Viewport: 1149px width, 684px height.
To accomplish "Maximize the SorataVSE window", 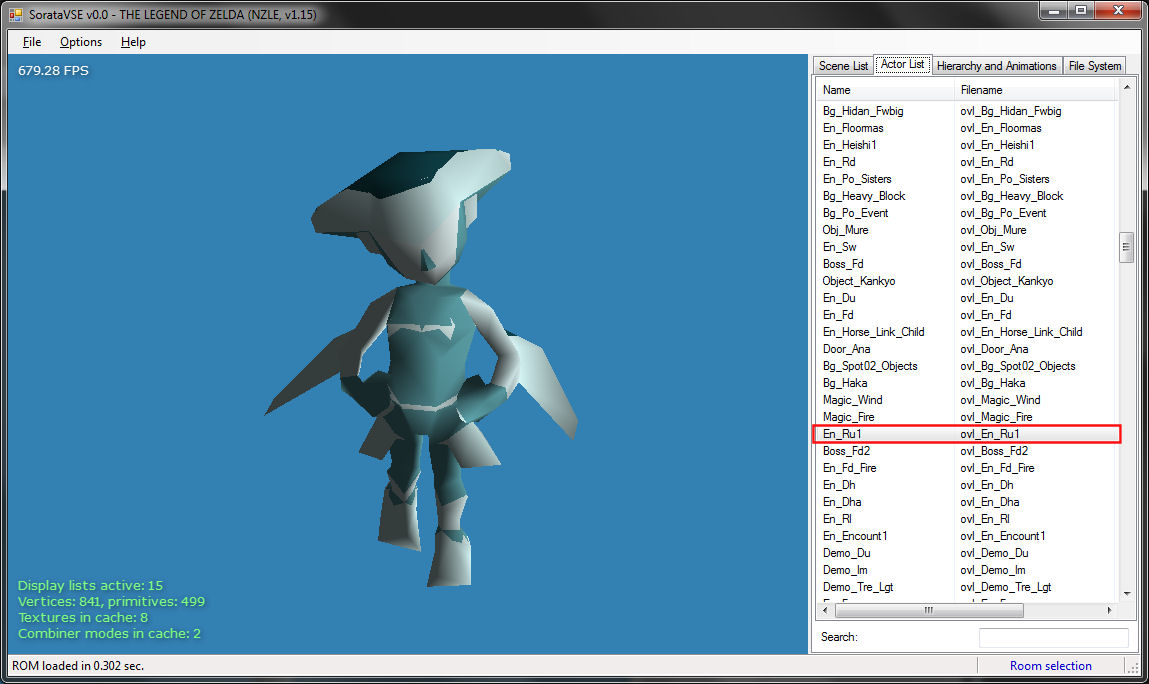I will tap(1082, 10).
